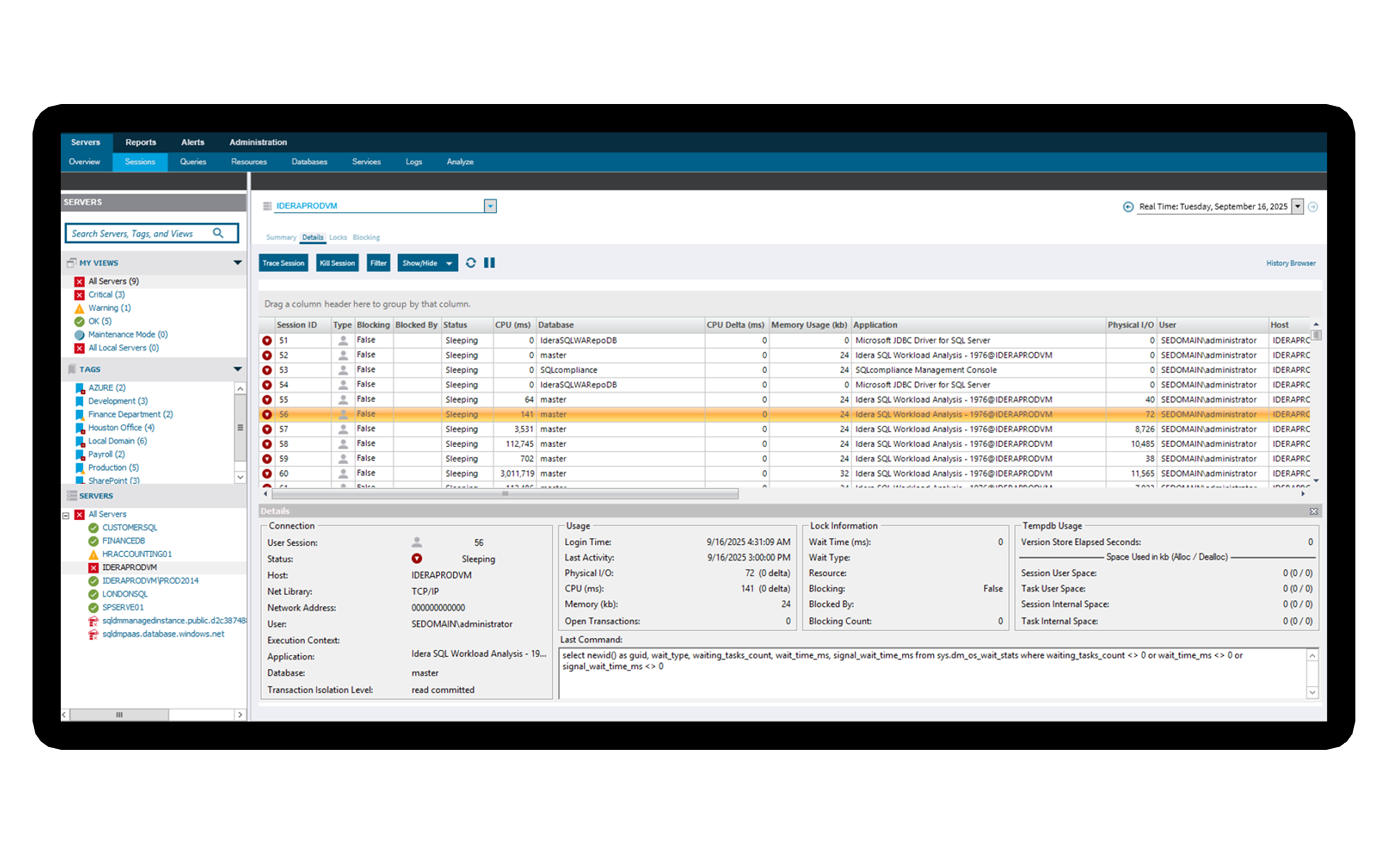Switch to the Databases tab
The width and height of the screenshot is (1400, 853).
coord(310,162)
